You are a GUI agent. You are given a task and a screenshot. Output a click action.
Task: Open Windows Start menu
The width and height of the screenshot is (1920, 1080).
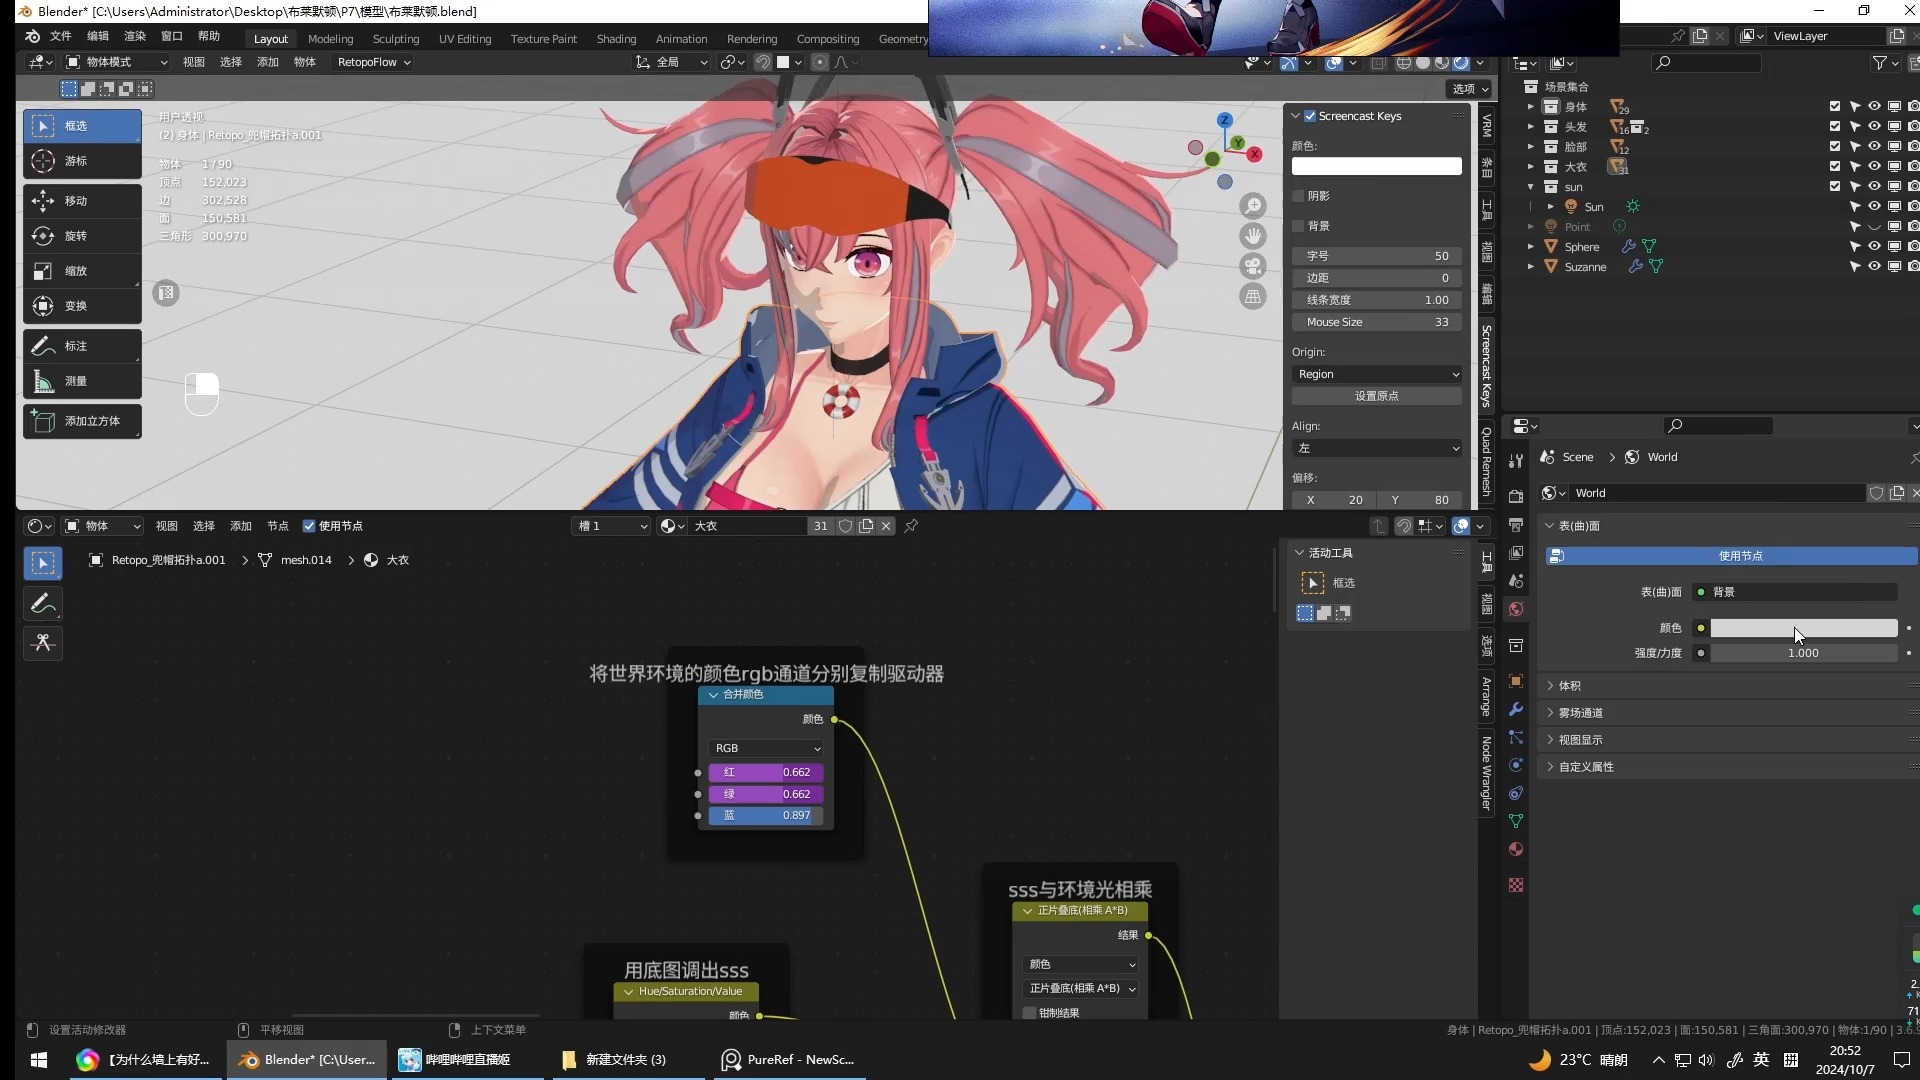pyautogui.click(x=39, y=1059)
